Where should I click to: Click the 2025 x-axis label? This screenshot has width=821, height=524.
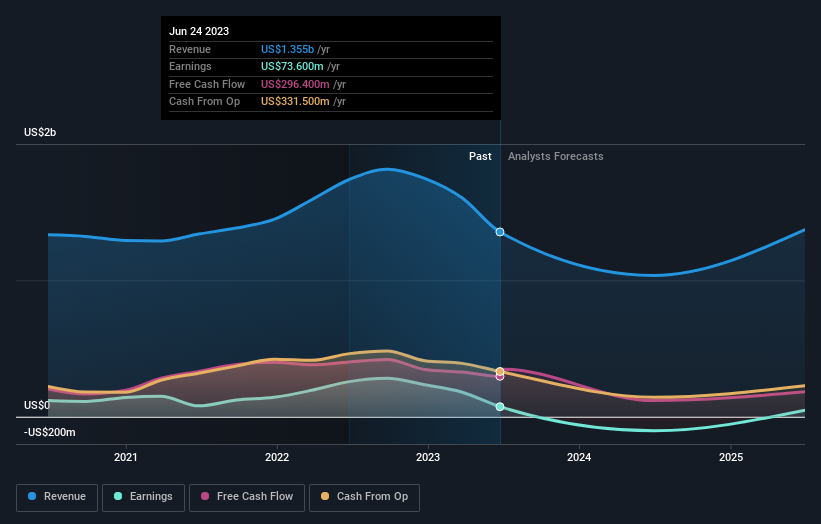731,457
